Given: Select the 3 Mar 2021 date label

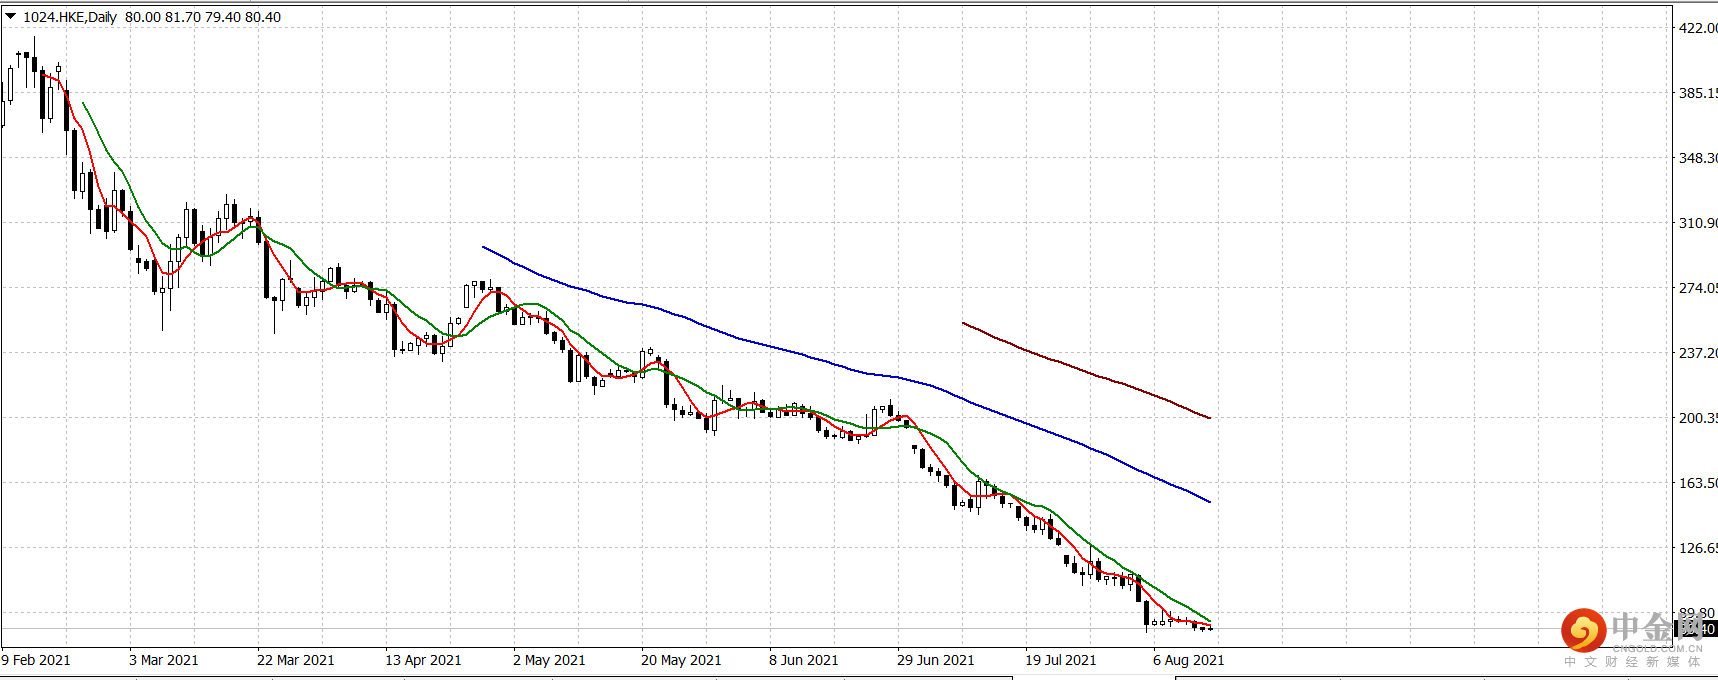Looking at the screenshot, I should (x=164, y=660).
